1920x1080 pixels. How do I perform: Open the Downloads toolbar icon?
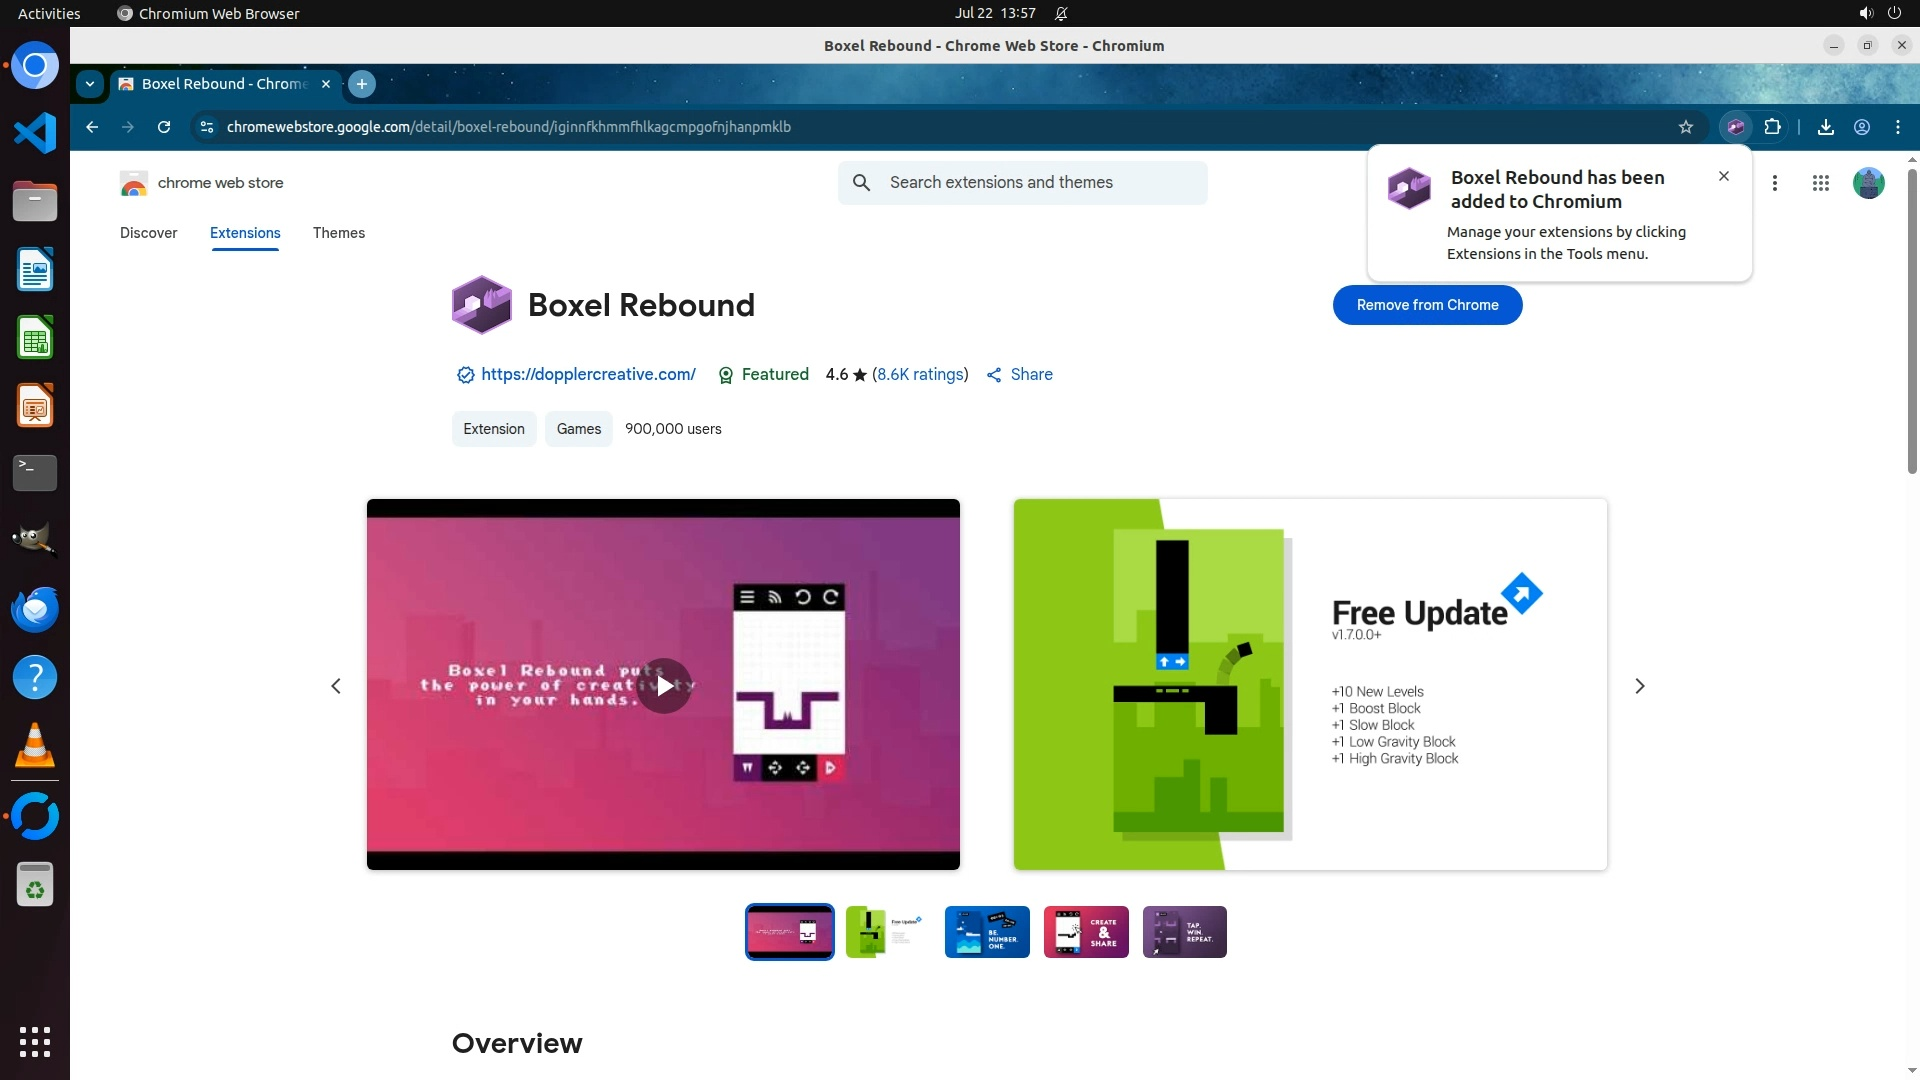click(x=1825, y=127)
